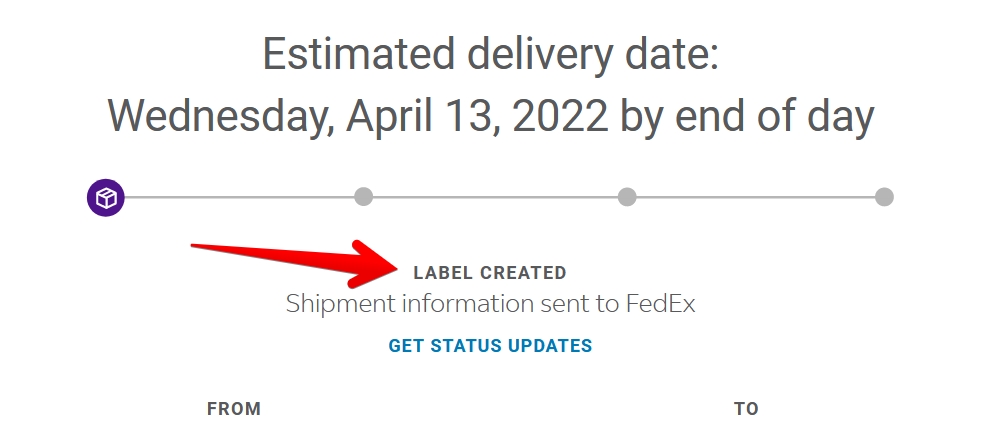Click the LABEL CREATED status text

[490, 273]
